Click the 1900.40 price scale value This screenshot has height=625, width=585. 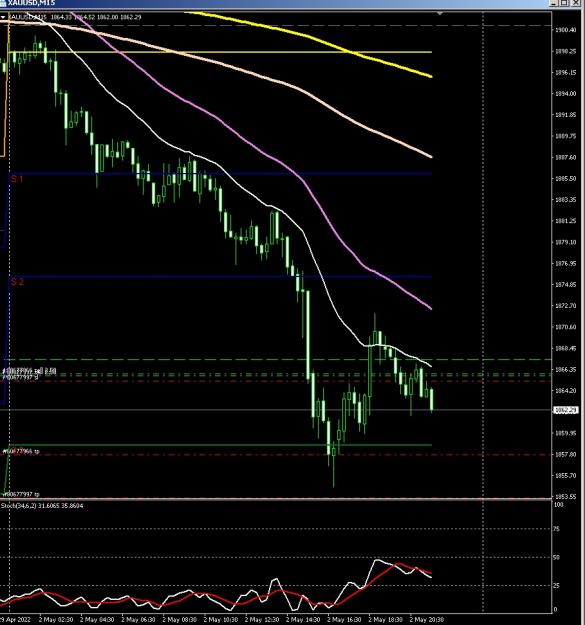(x=565, y=30)
